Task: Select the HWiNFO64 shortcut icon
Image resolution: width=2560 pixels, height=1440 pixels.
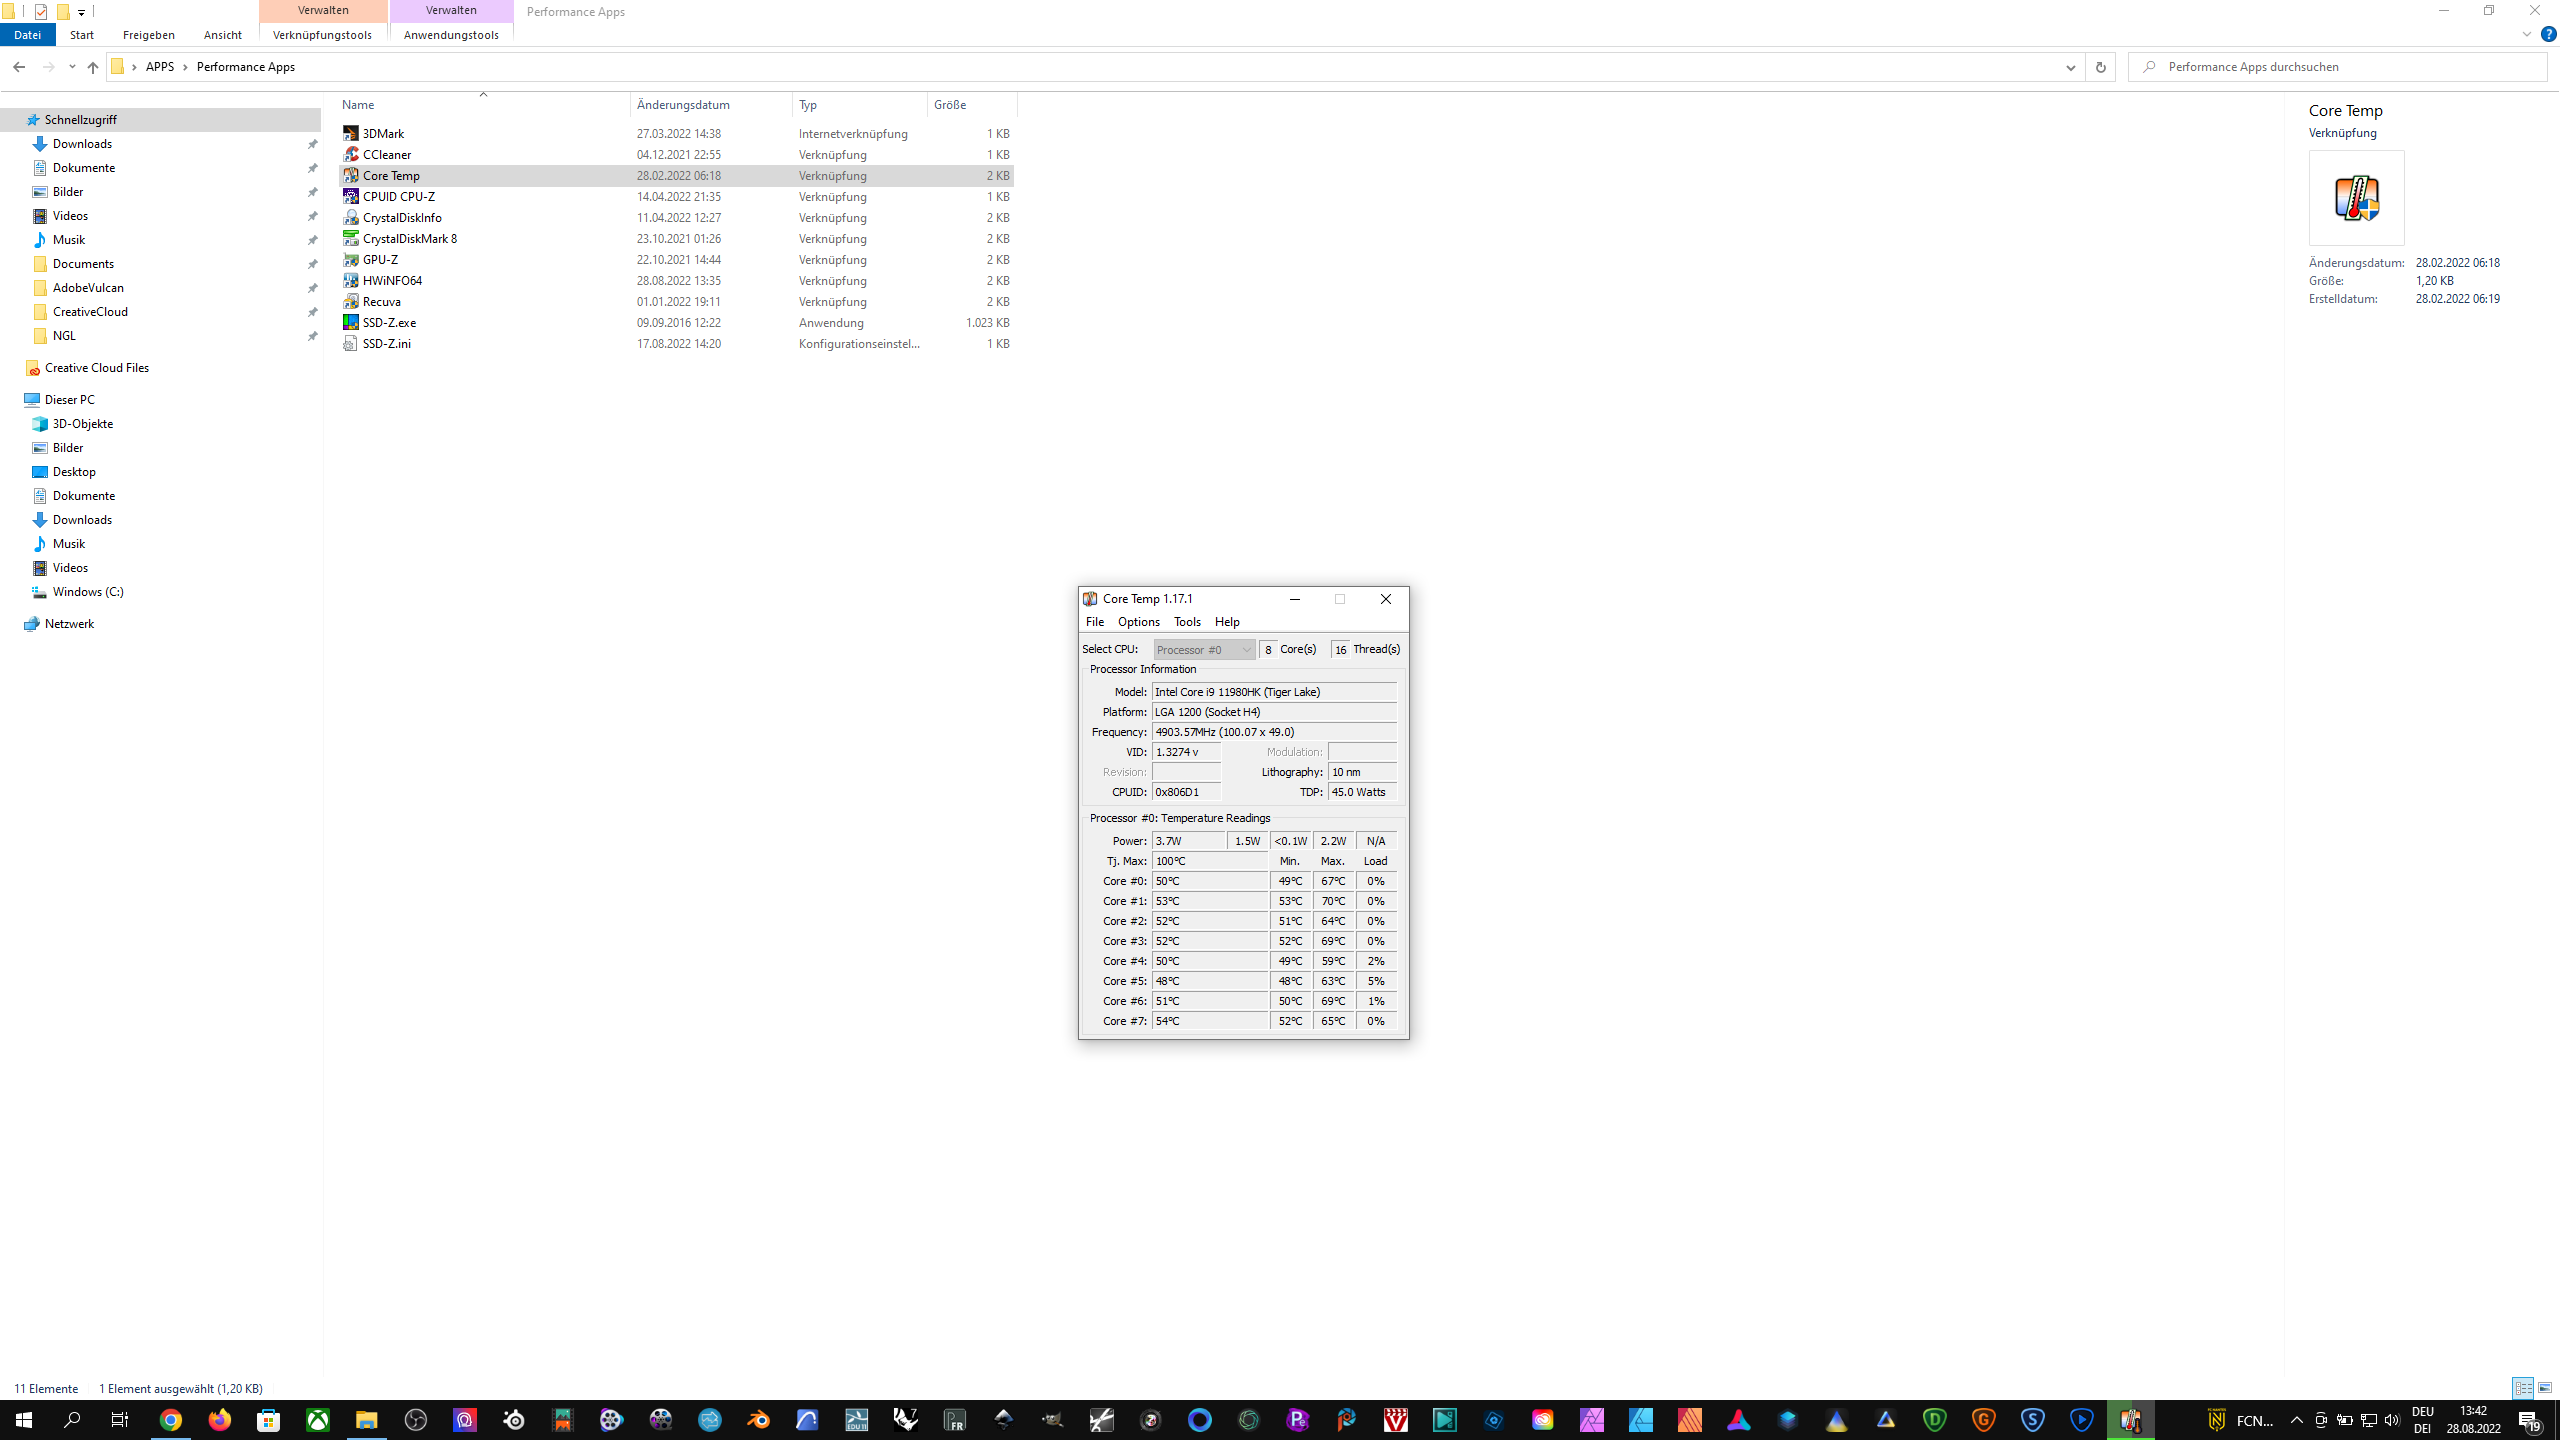Action: pos(351,281)
